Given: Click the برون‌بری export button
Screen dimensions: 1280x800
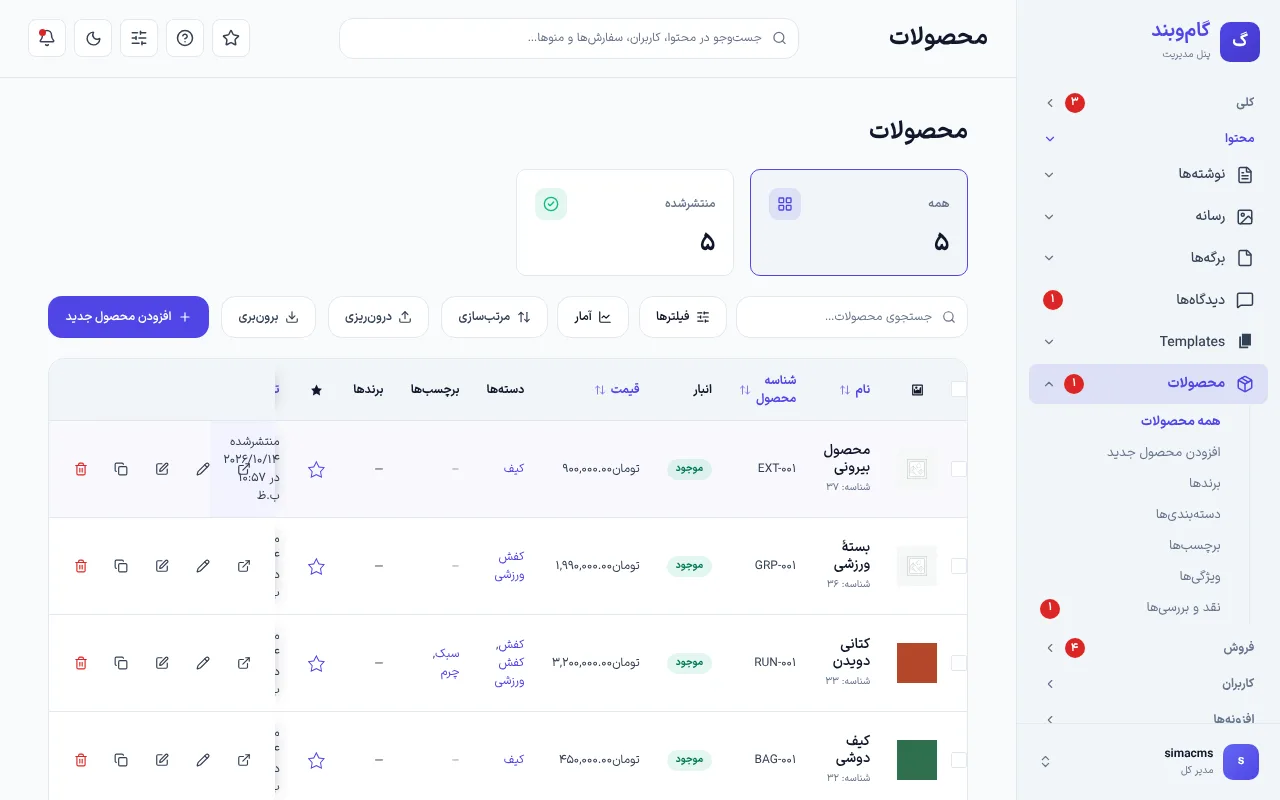Looking at the screenshot, I should (x=268, y=317).
